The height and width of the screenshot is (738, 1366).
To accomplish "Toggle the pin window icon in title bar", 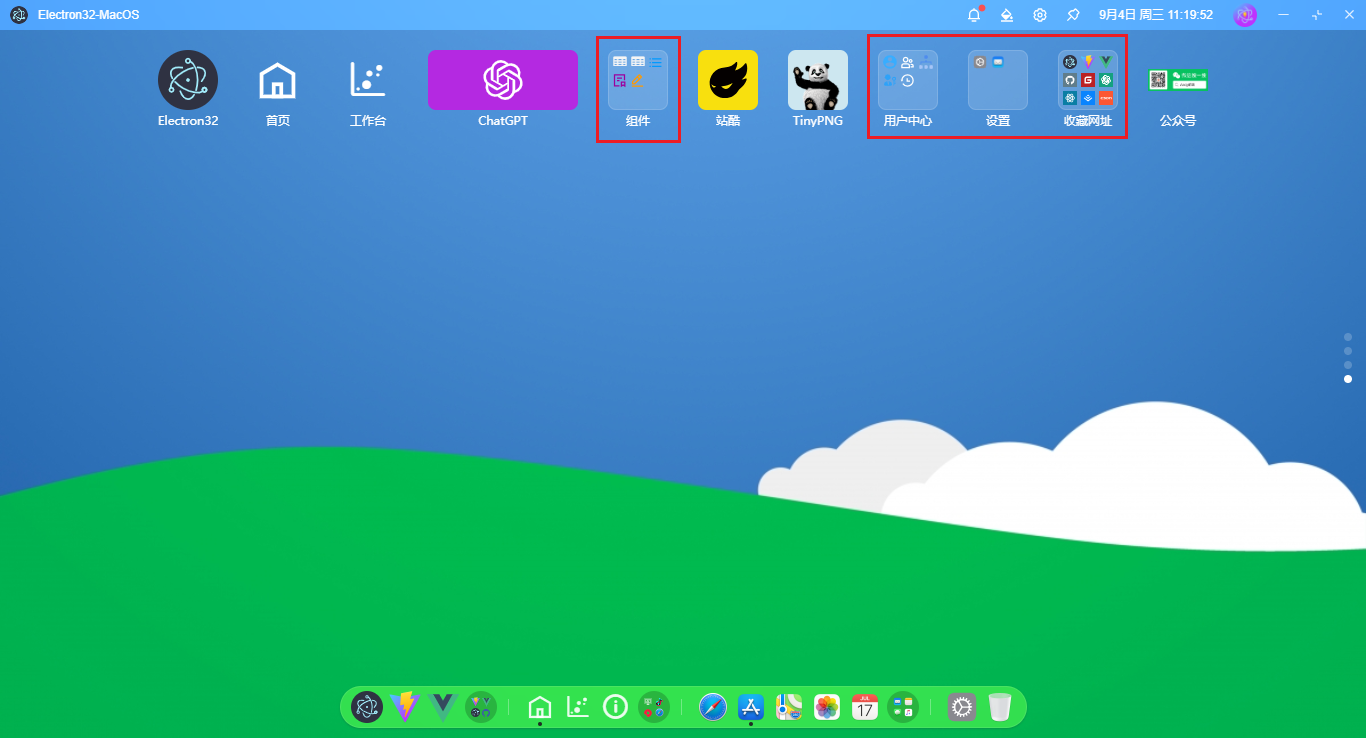I will (x=1073, y=15).
